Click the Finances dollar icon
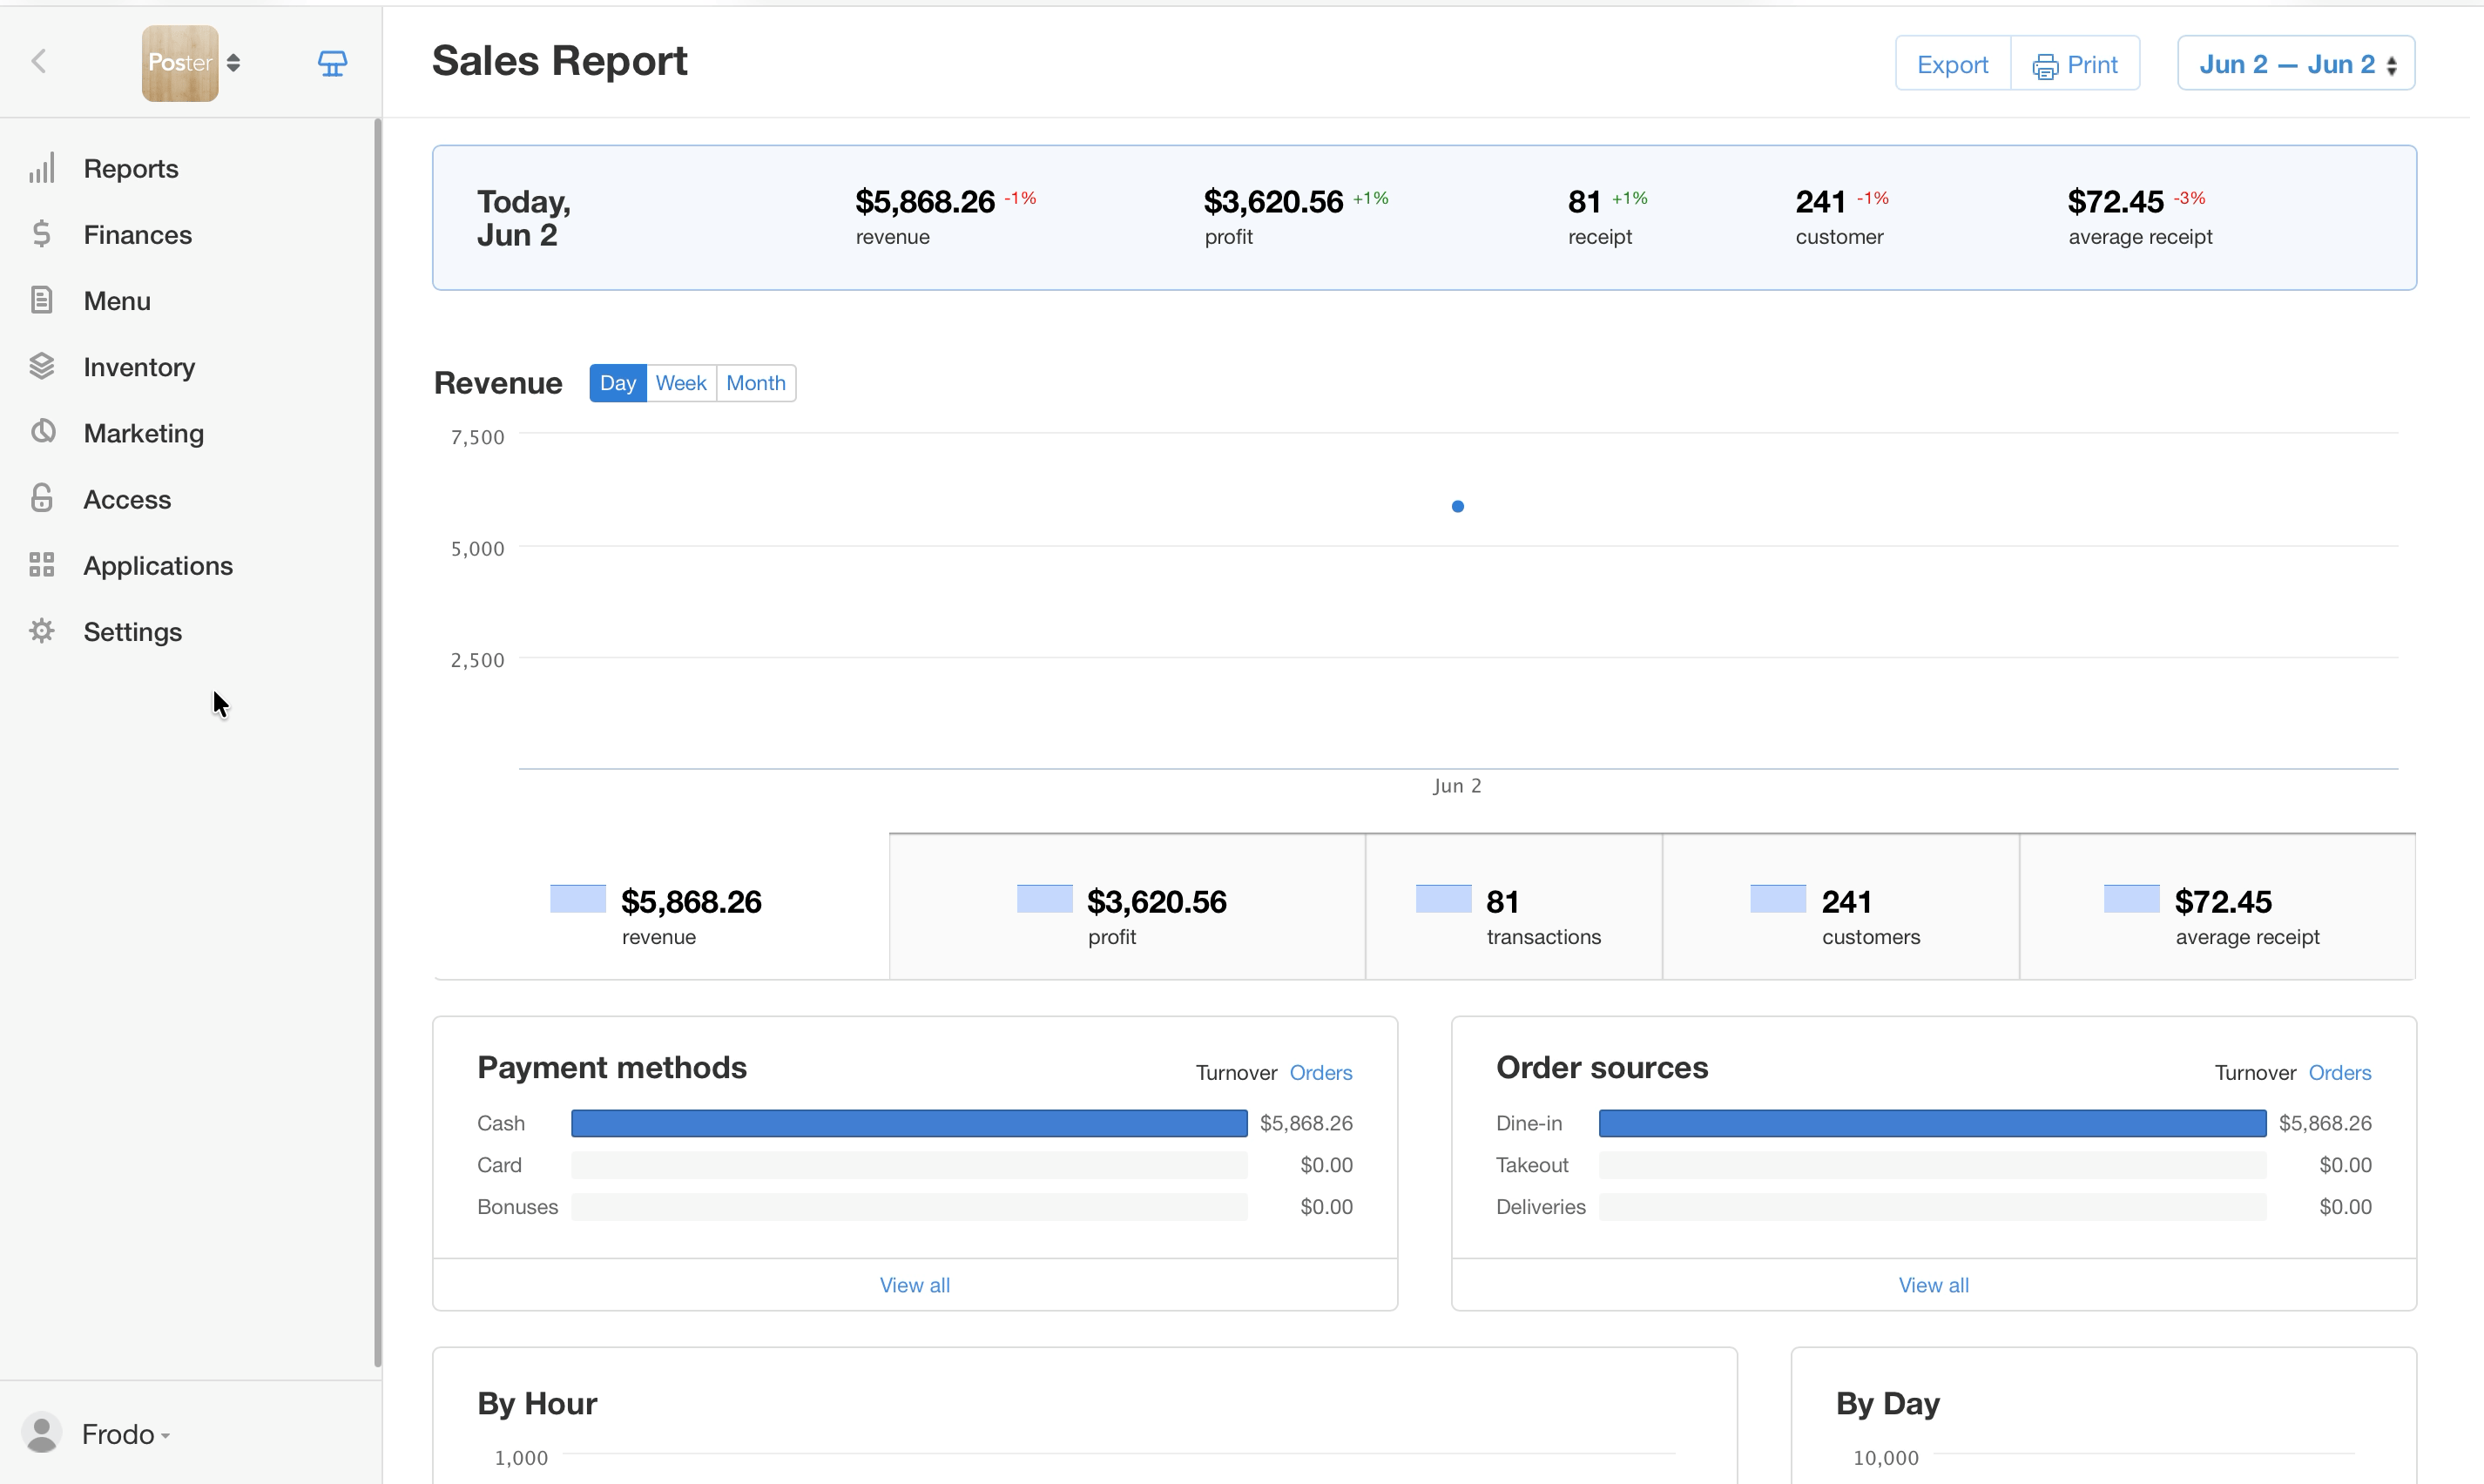This screenshot has width=2484, height=1484. click(x=42, y=234)
